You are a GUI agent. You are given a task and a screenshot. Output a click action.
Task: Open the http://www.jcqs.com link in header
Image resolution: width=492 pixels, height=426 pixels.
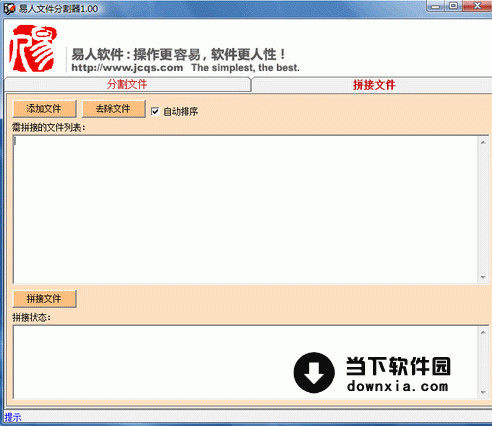(127, 68)
